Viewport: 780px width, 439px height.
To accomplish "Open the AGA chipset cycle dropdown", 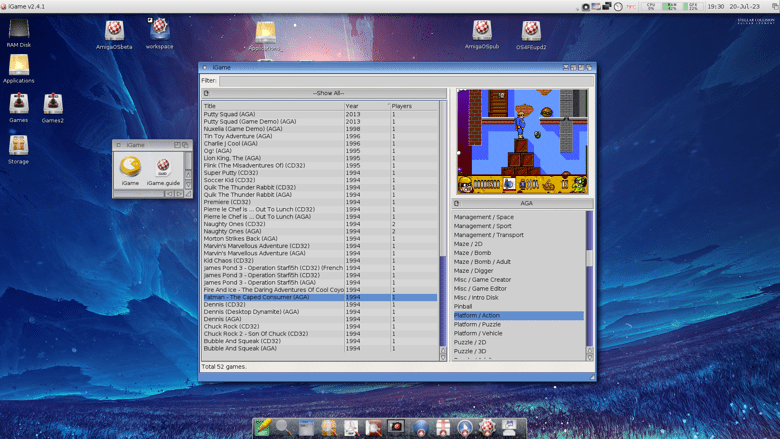I will (x=525, y=203).
